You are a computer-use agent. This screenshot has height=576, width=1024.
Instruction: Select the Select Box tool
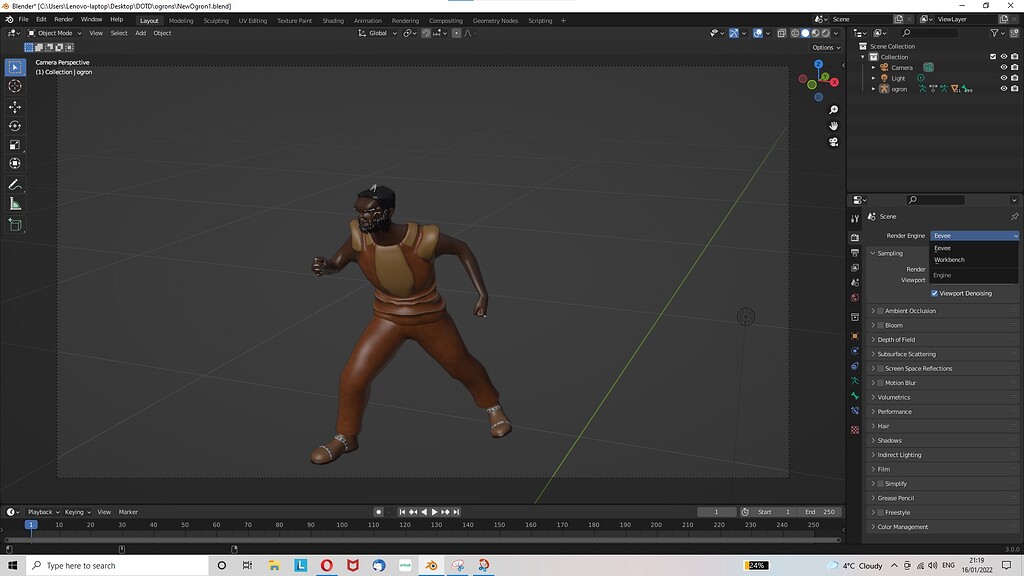click(x=15, y=67)
